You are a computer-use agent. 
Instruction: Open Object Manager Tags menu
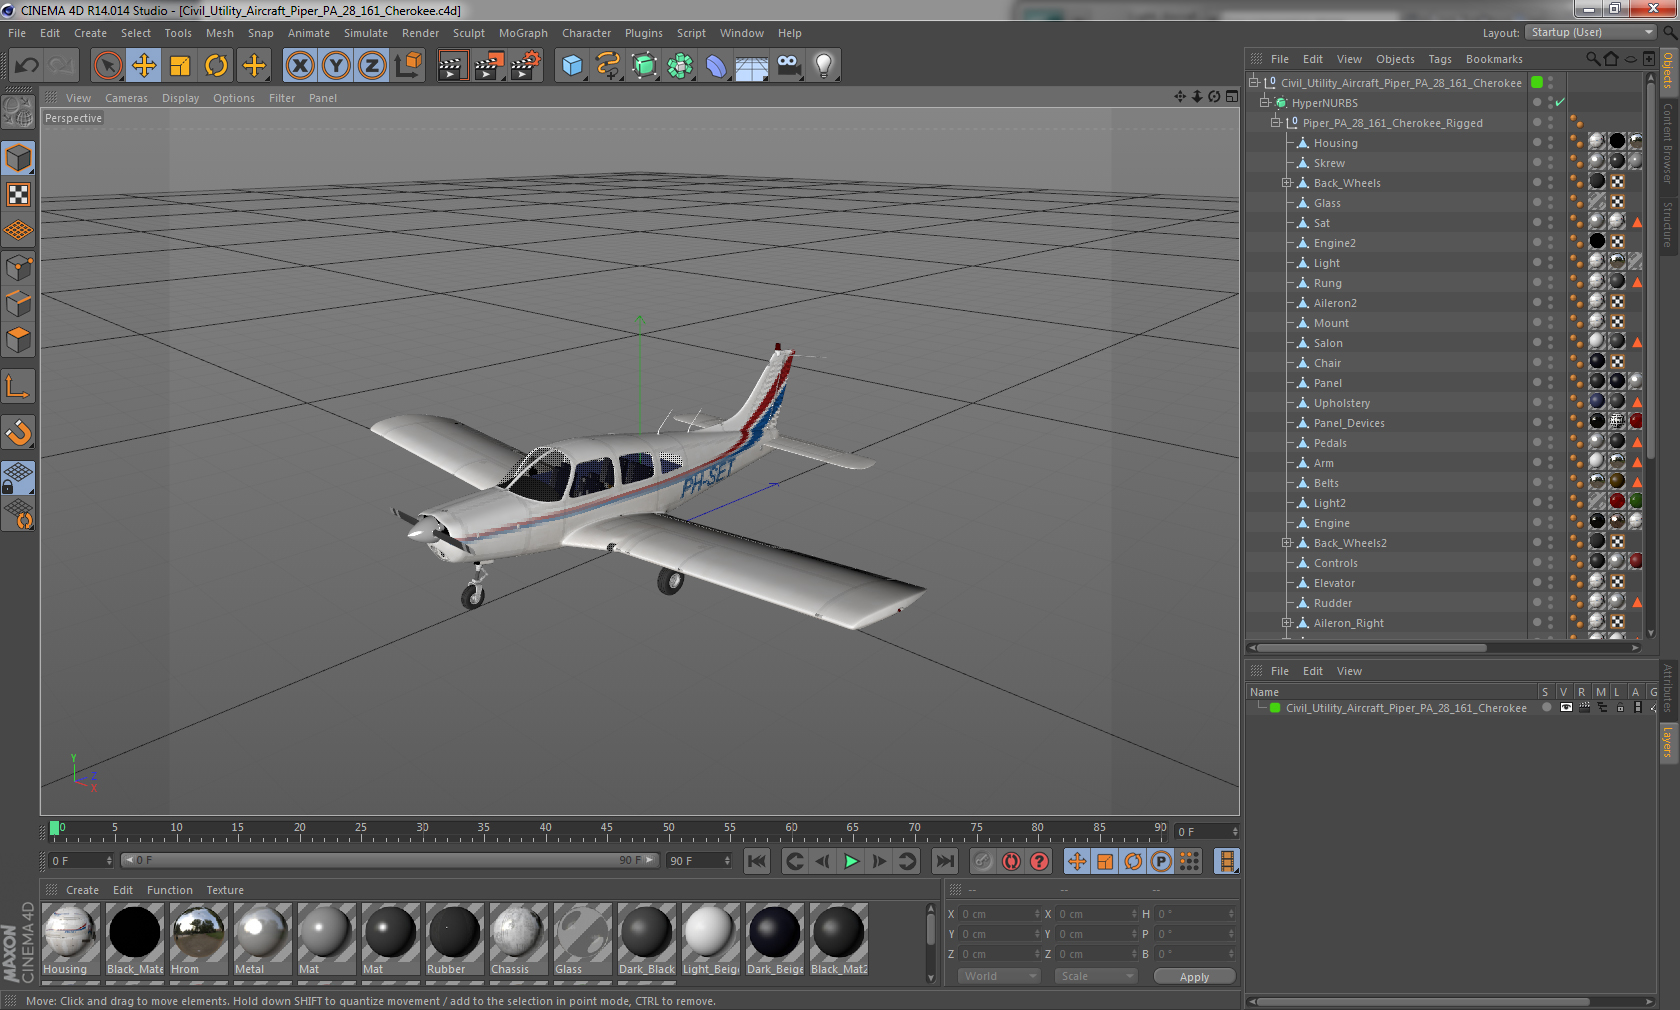click(1440, 59)
